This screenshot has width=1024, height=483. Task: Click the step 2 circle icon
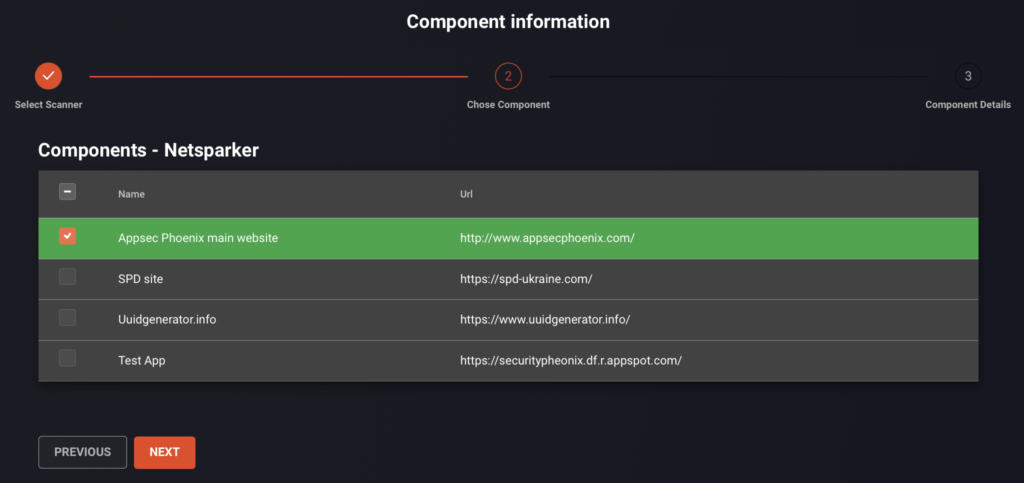click(508, 76)
